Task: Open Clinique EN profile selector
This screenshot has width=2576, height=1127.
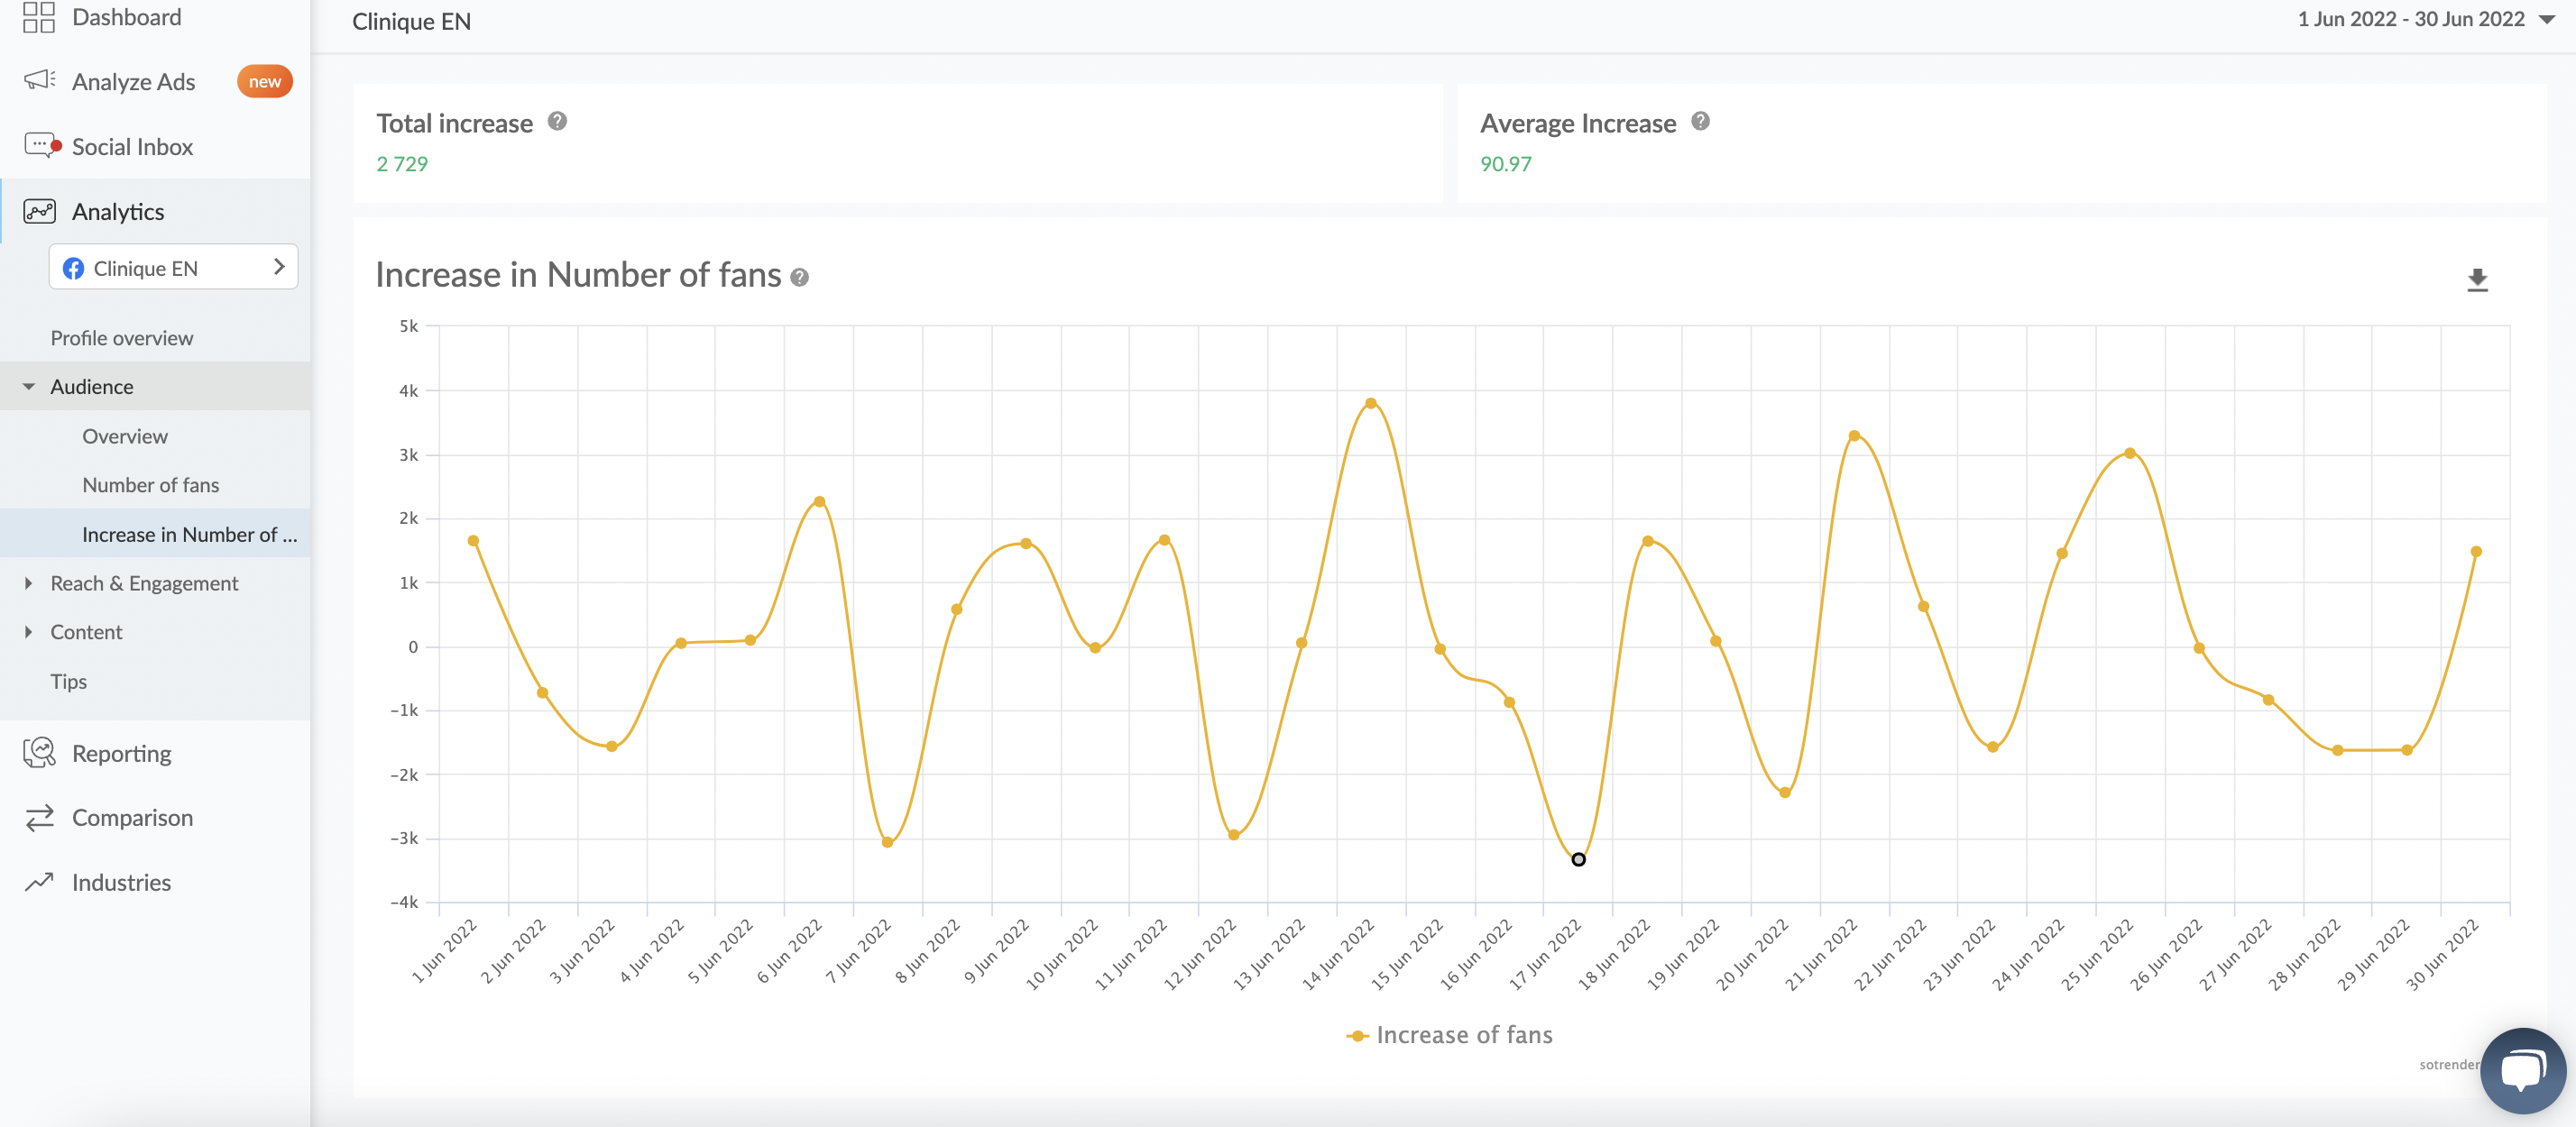Action: point(173,268)
